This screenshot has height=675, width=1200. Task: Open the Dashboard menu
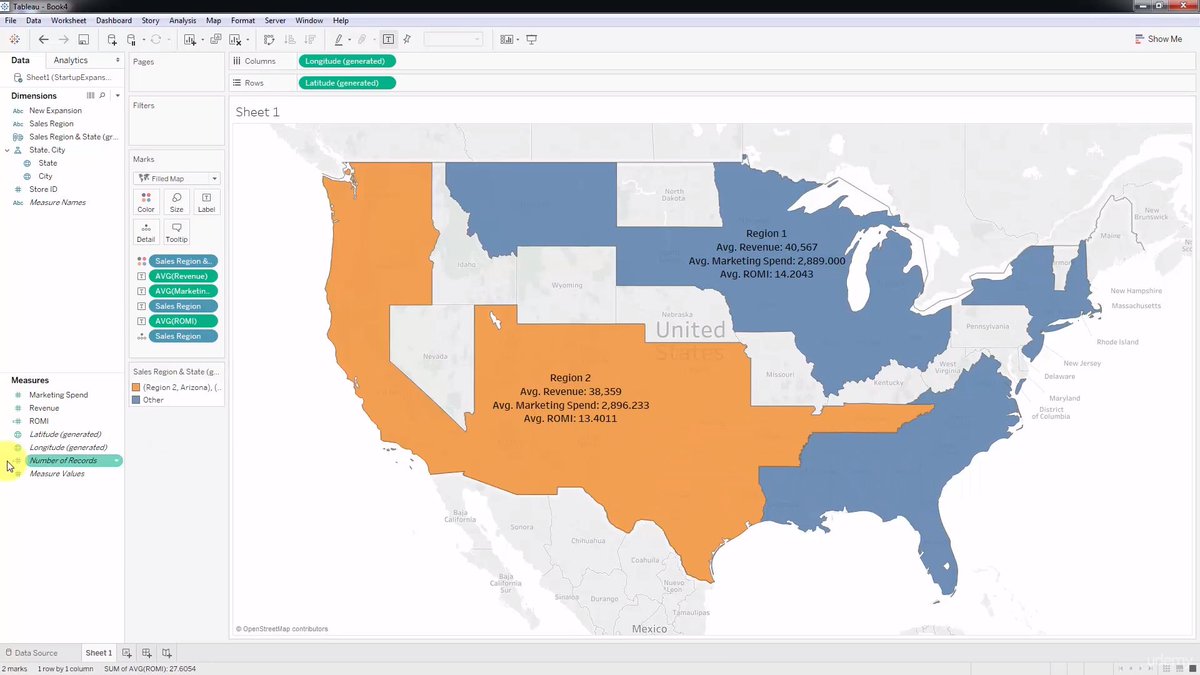click(x=114, y=20)
